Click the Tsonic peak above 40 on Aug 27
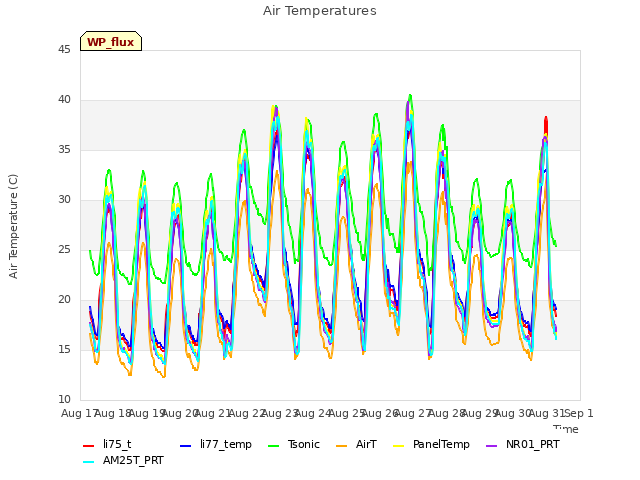 [410, 96]
